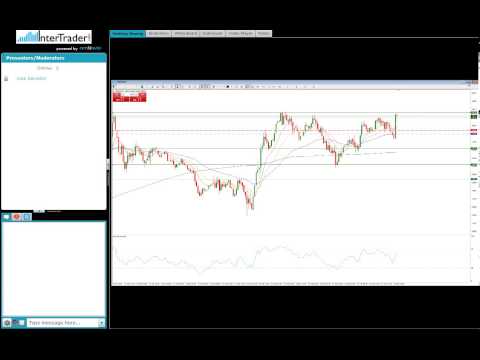Click the Presenters/Moderators panel header
The image size is (480, 360).
[x=54, y=58]
